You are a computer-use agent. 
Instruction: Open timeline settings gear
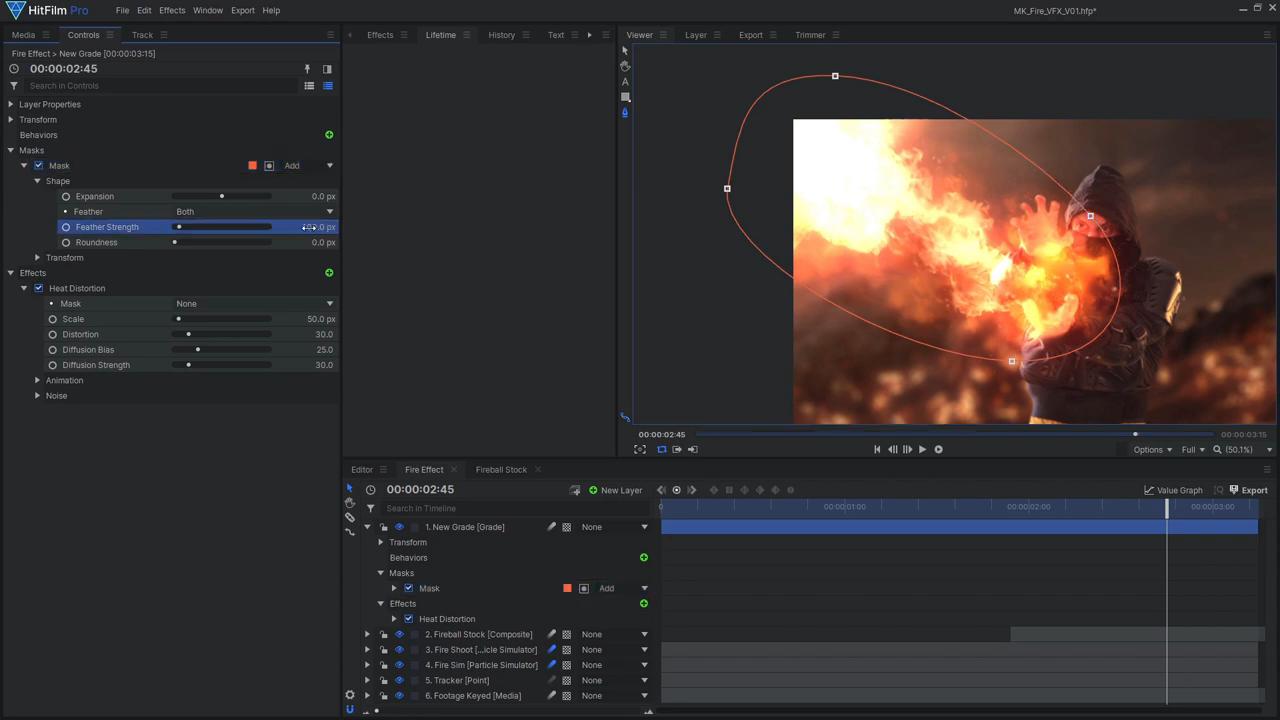point(350,695)
